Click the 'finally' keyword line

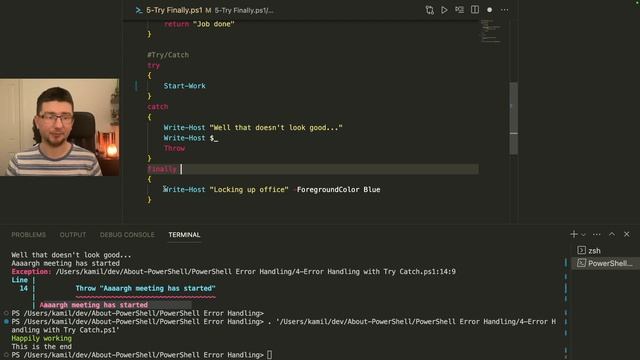click(x=162, y=169)
